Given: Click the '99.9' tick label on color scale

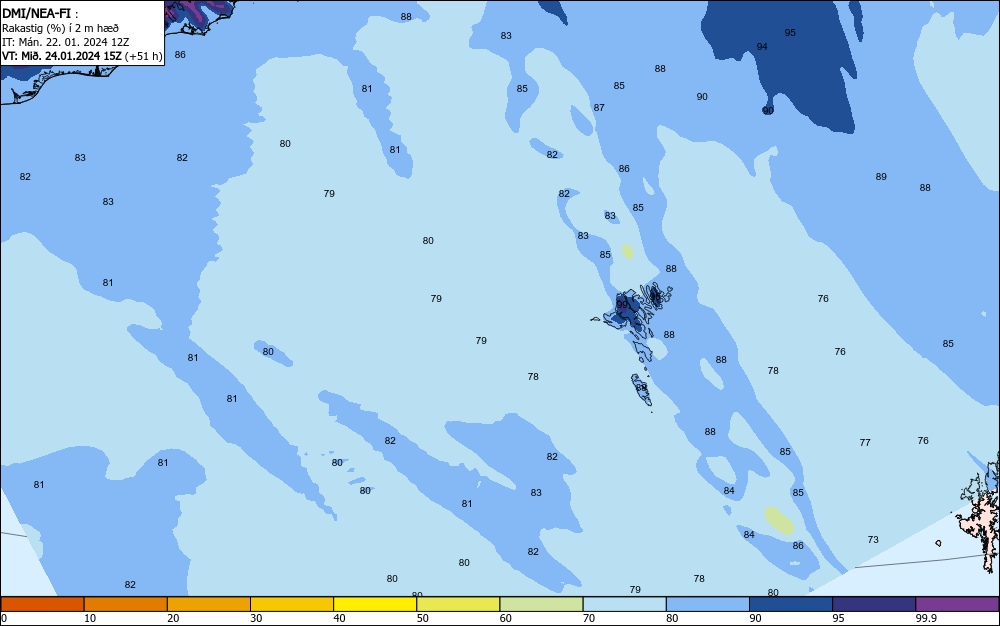Looking at the screenshot, I should [x=926, y=618].
